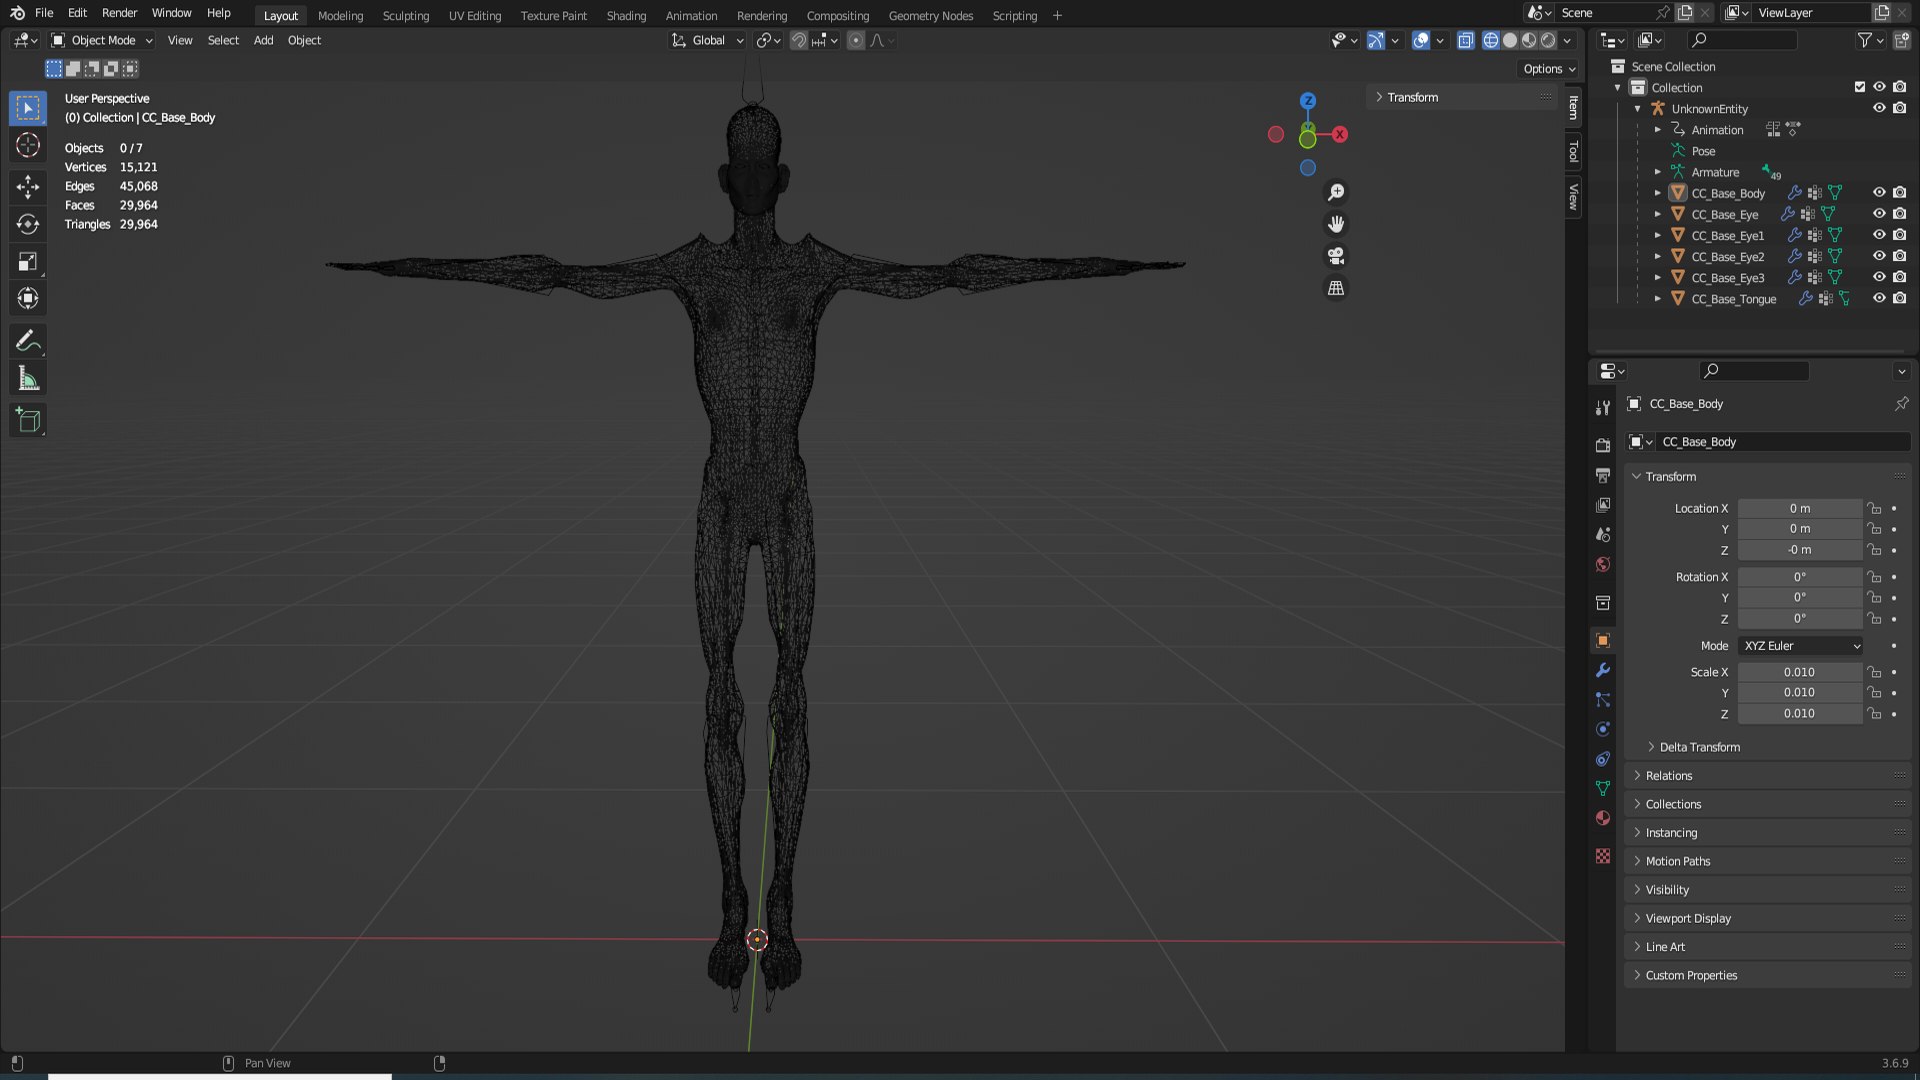The width and height of the screenshot is (1920, 1080).
Task: Toggle the camera view icon
Action: [x=1336, y=256]
